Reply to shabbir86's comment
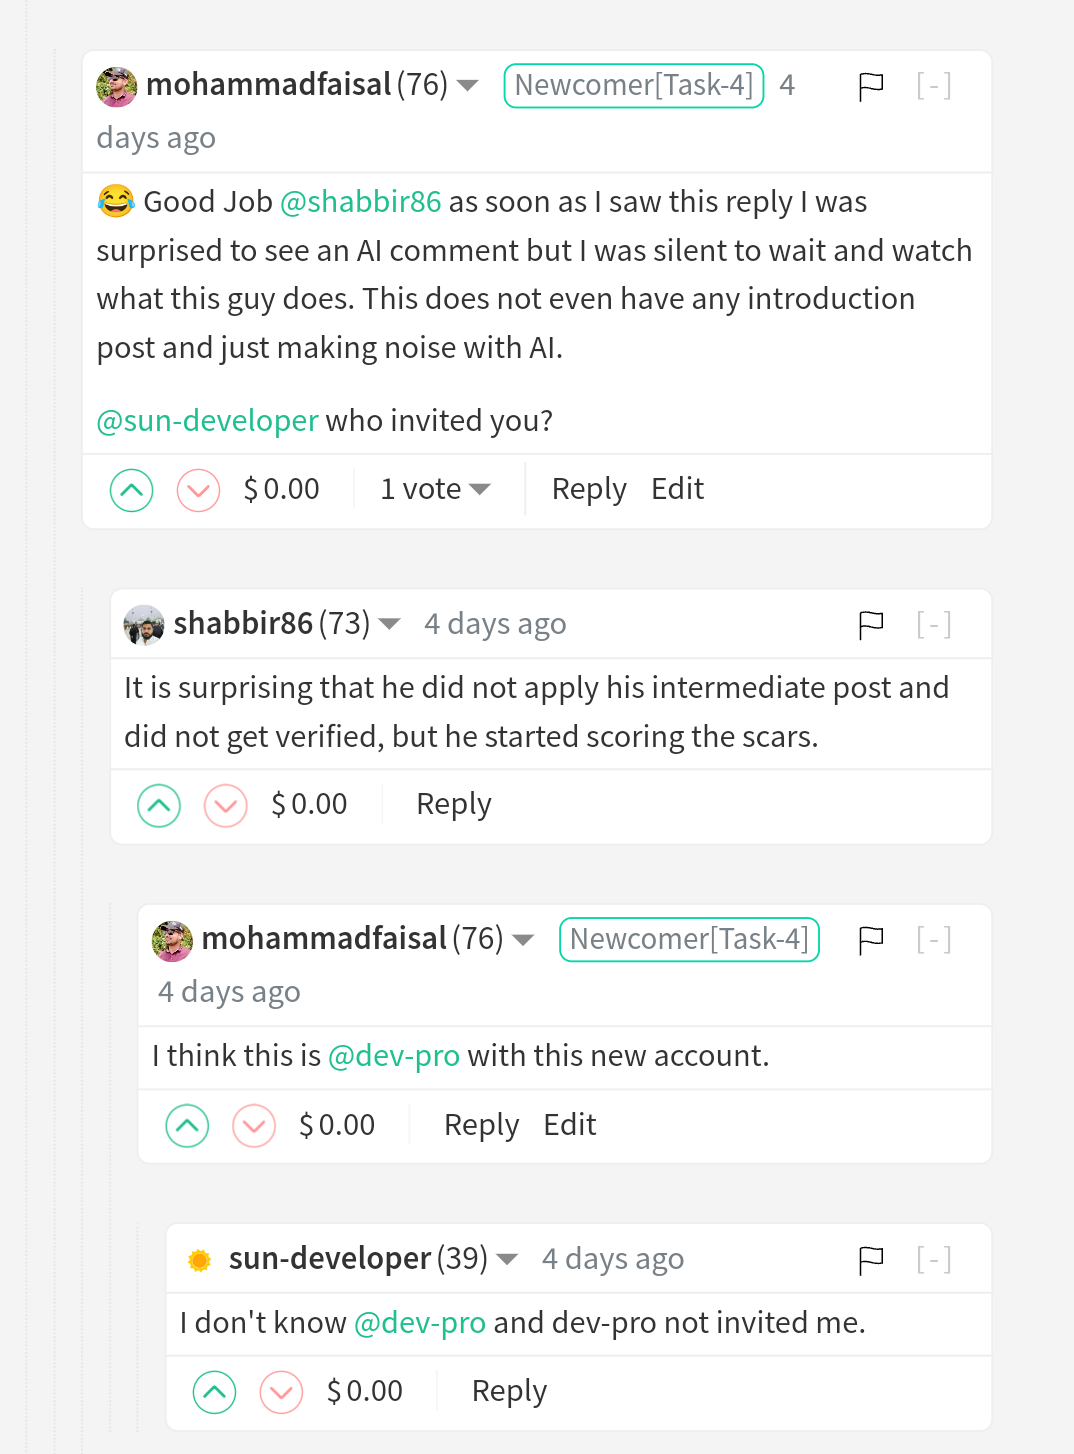The image size is (1074, 1454). coord(454,805)
